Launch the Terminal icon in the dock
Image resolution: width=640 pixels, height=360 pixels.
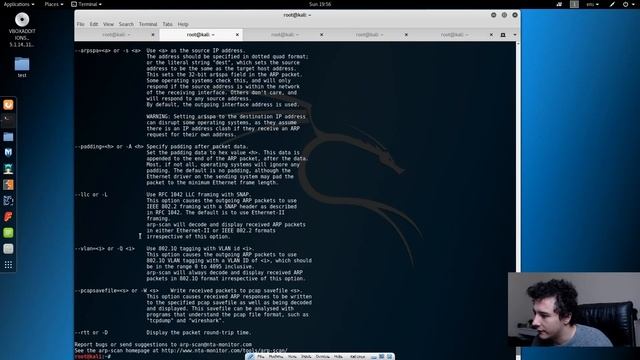(8, 120)
